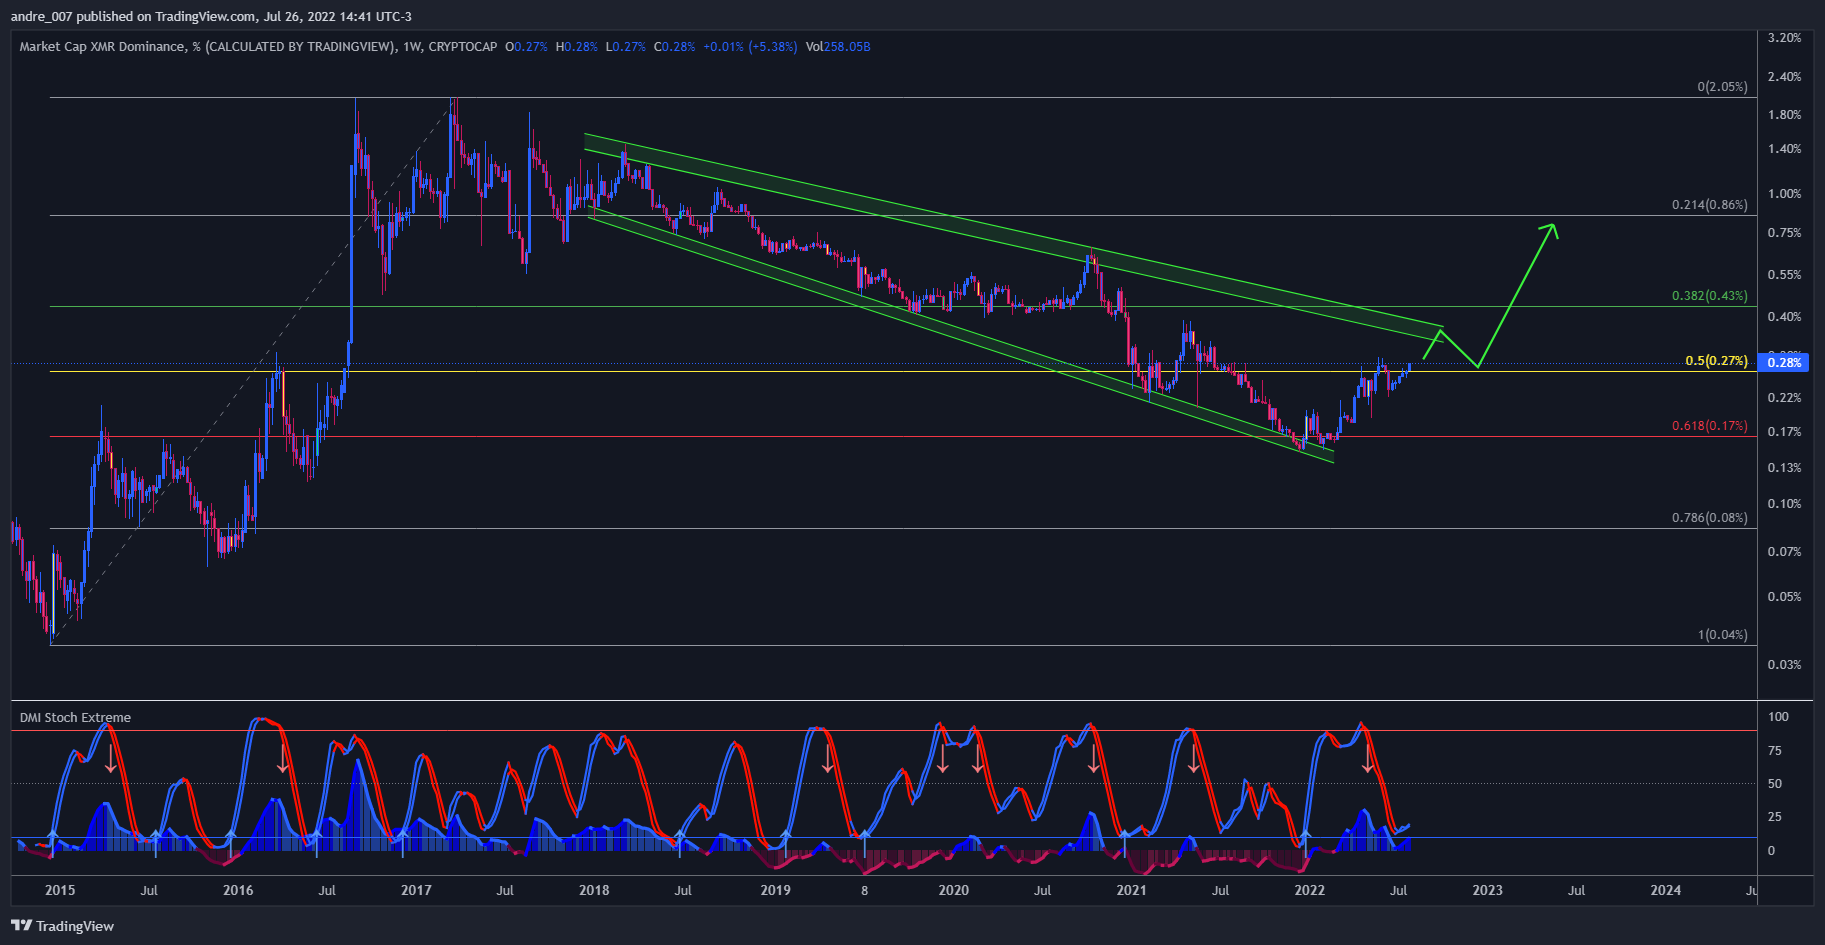
Task: Click 2020 on the time axis
Action: pyautogui.click(x=954, y=890)
